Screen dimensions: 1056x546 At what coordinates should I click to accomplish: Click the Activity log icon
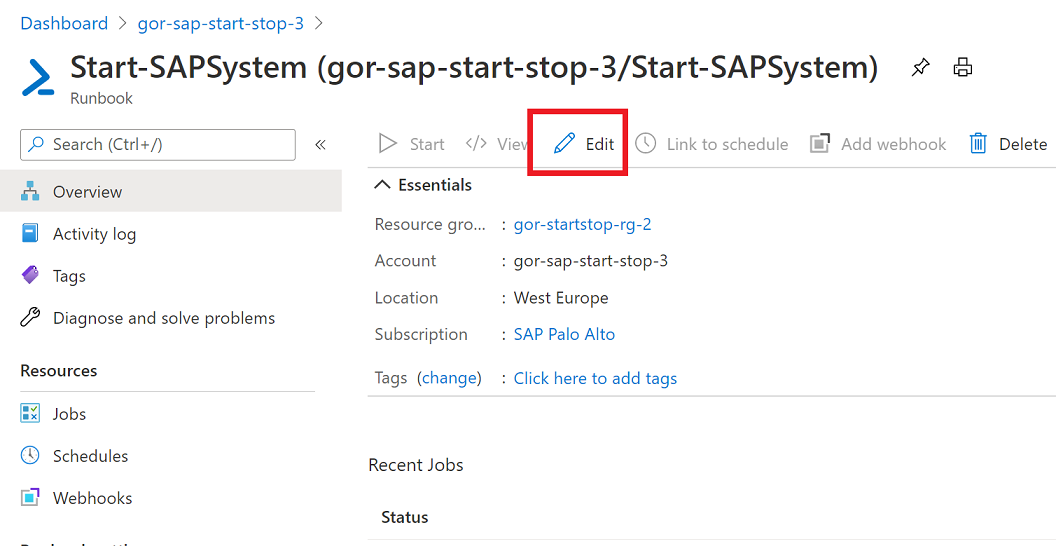(x=30, y=234)
